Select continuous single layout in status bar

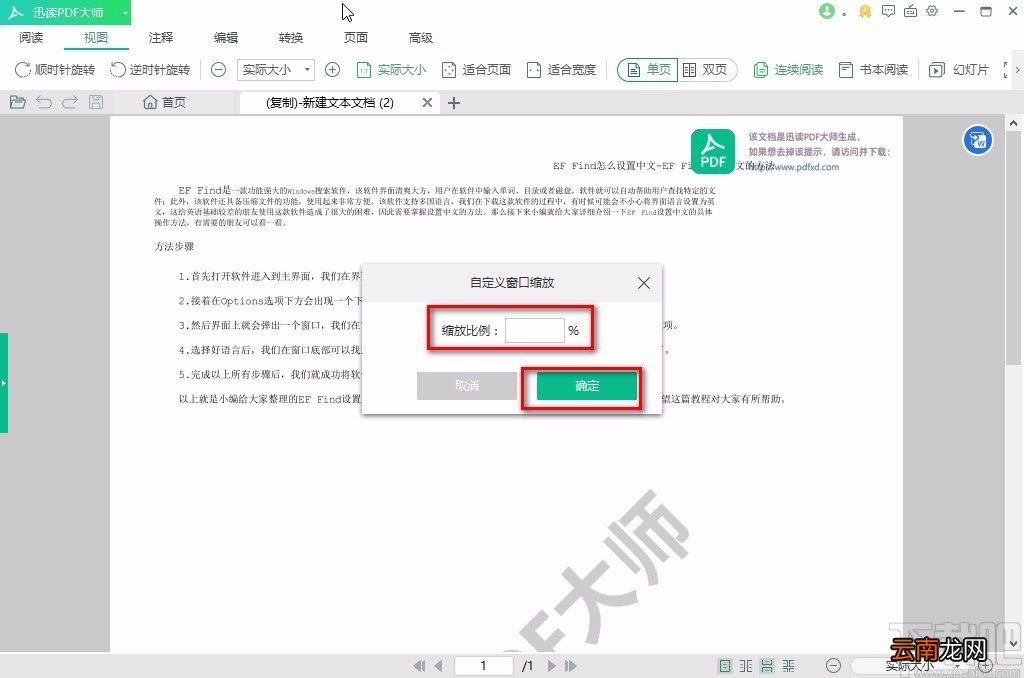point(767,666)
